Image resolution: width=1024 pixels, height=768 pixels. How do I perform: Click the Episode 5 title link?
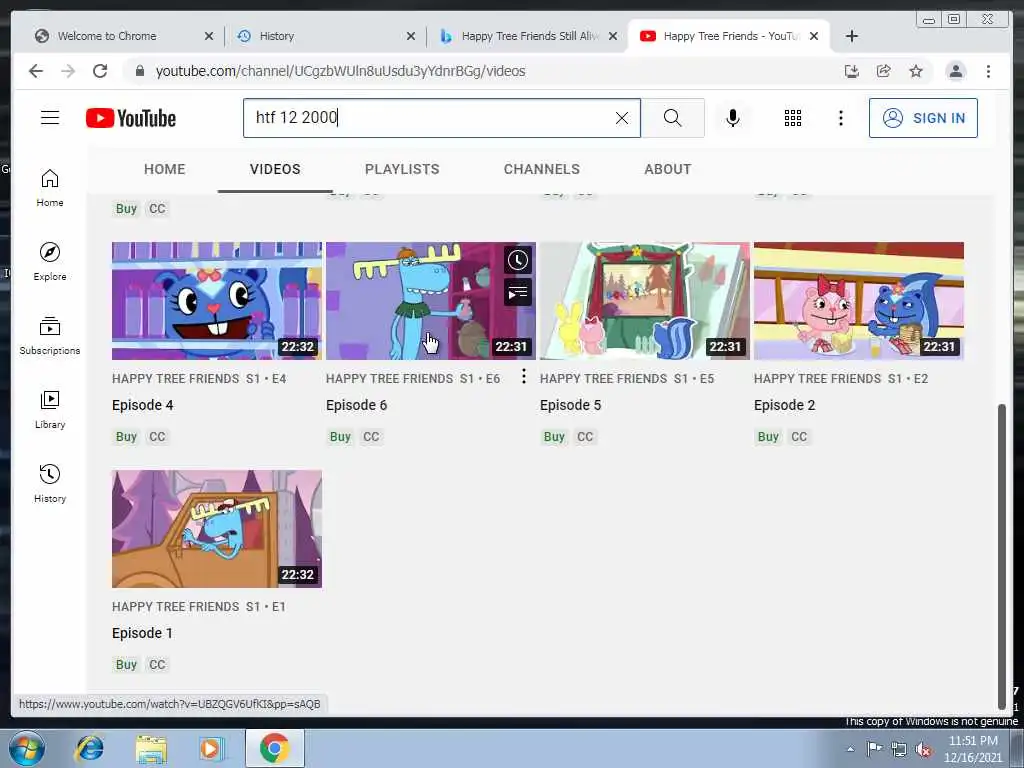coord(570,406)
